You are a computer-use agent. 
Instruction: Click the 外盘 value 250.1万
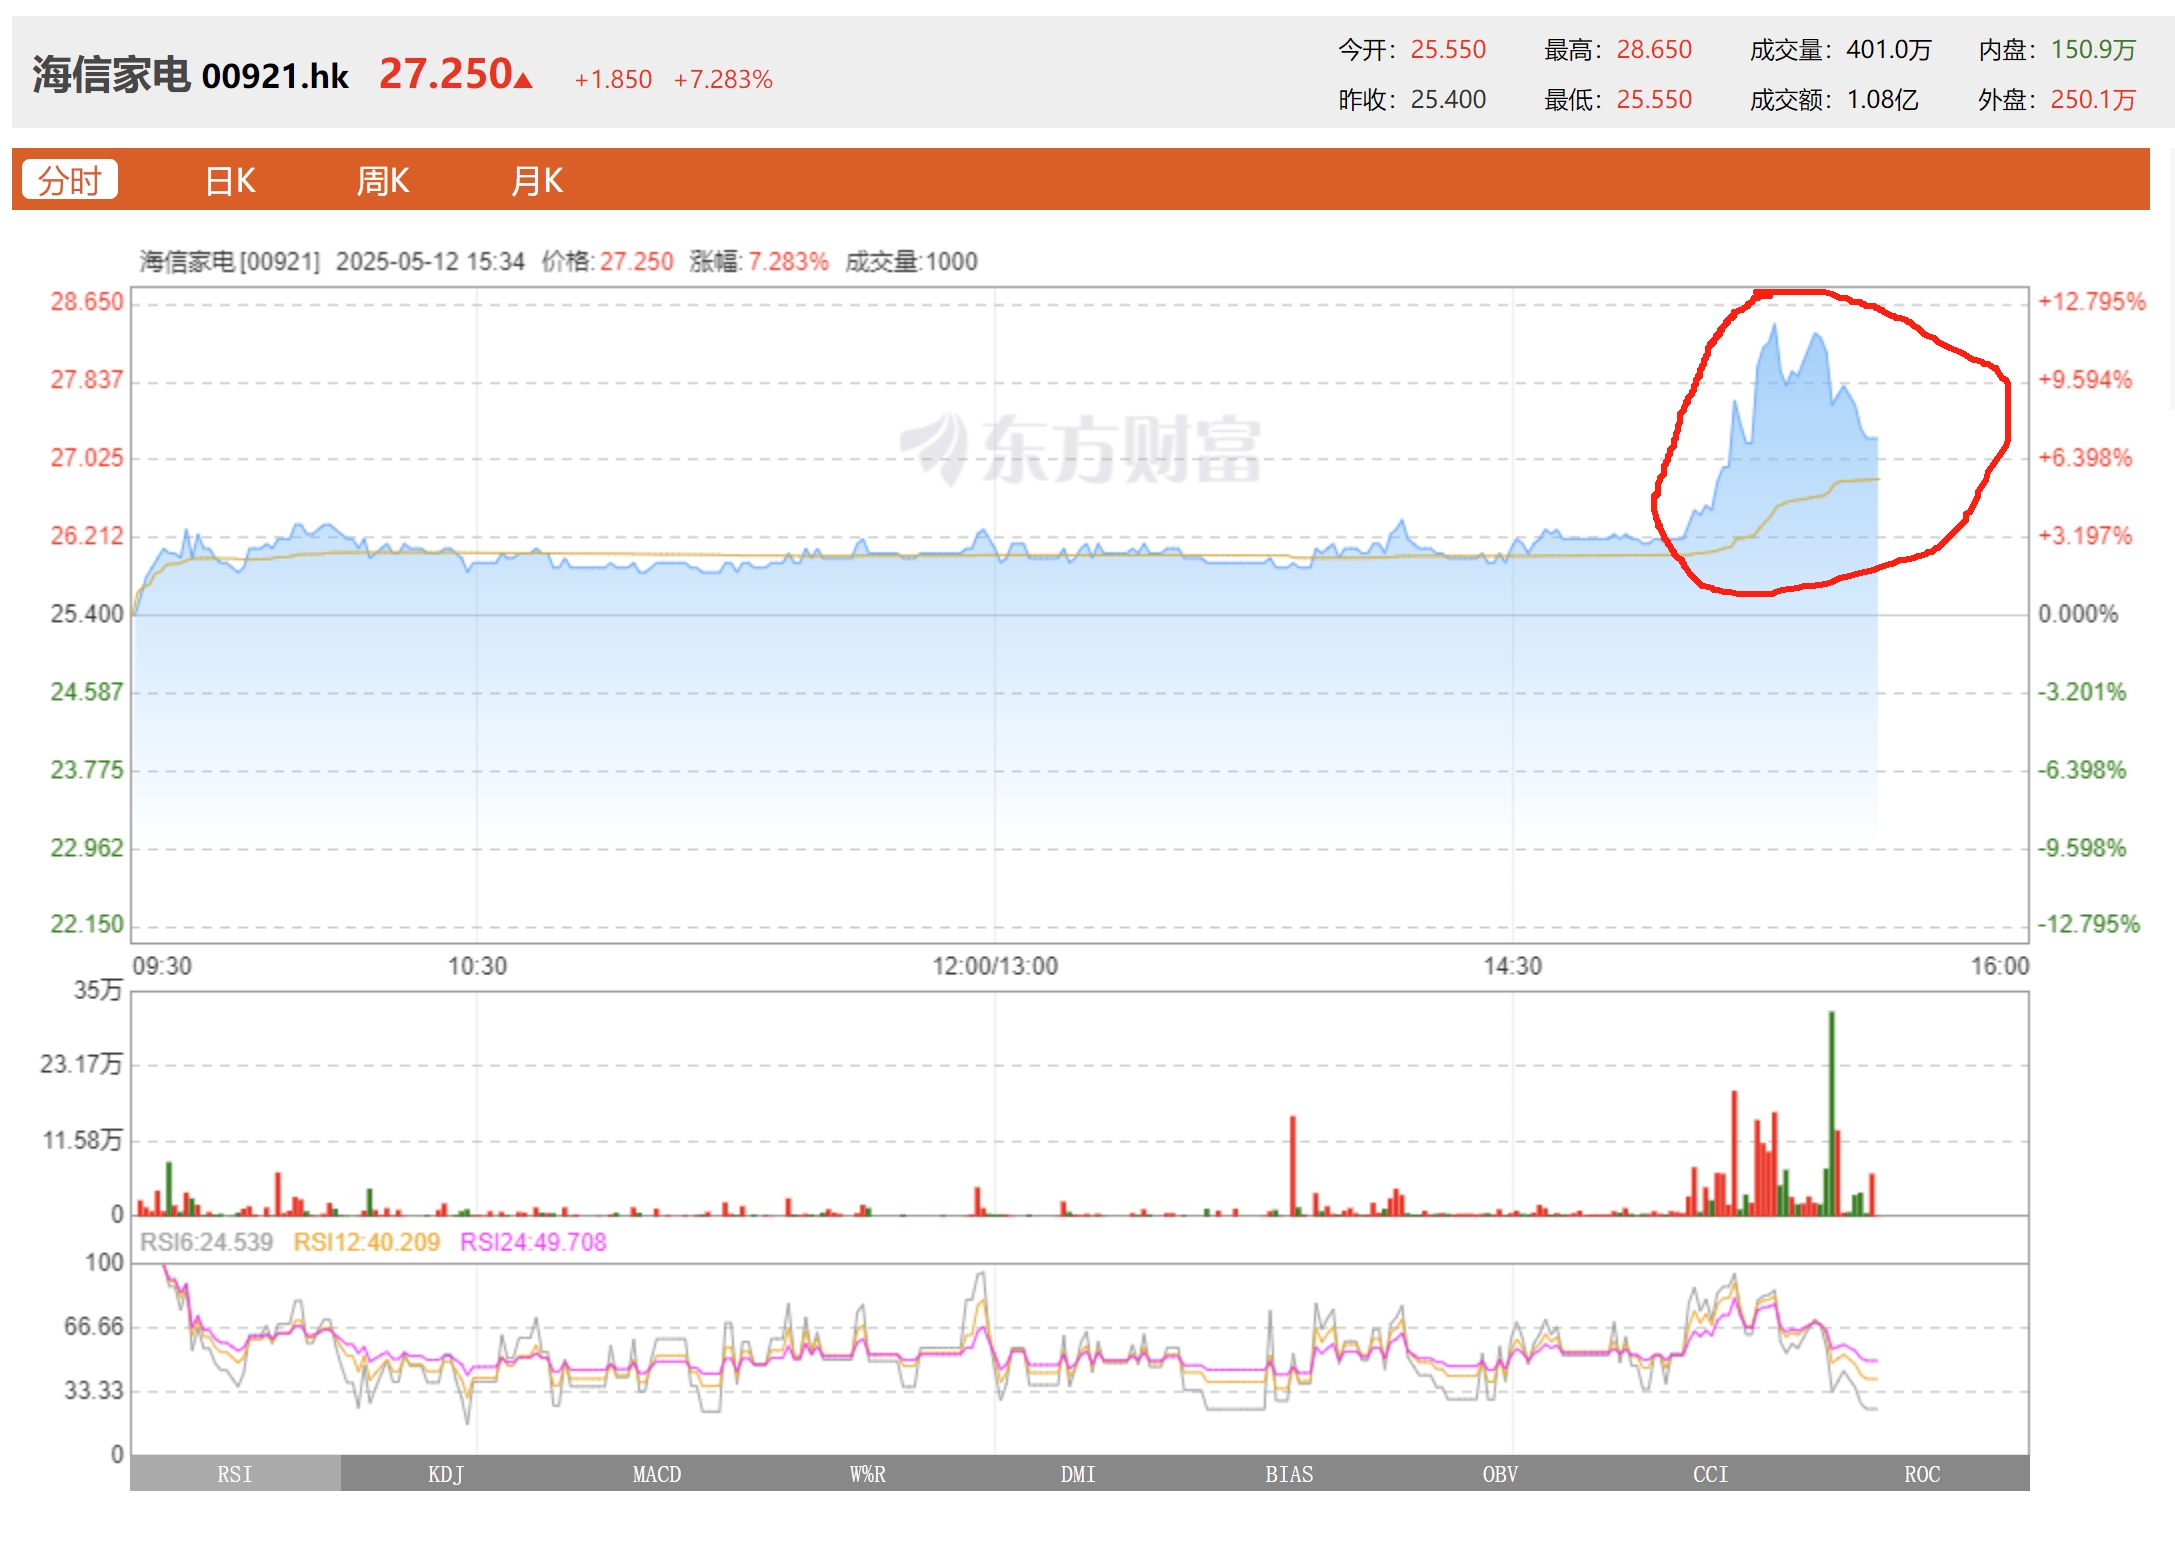[2093, 99]
